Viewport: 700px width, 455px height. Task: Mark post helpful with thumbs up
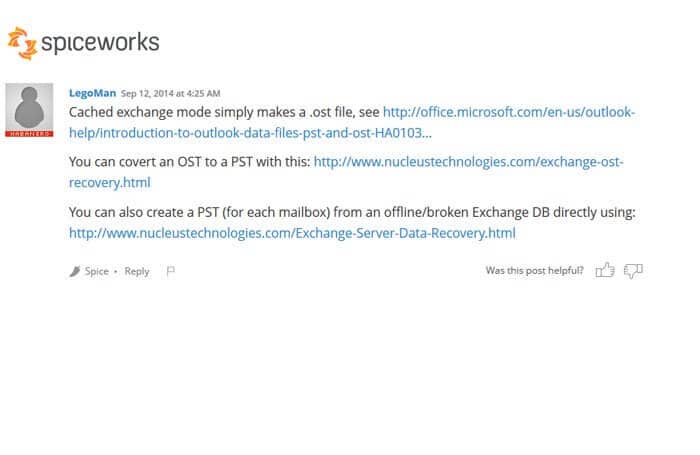pos(605,270)
